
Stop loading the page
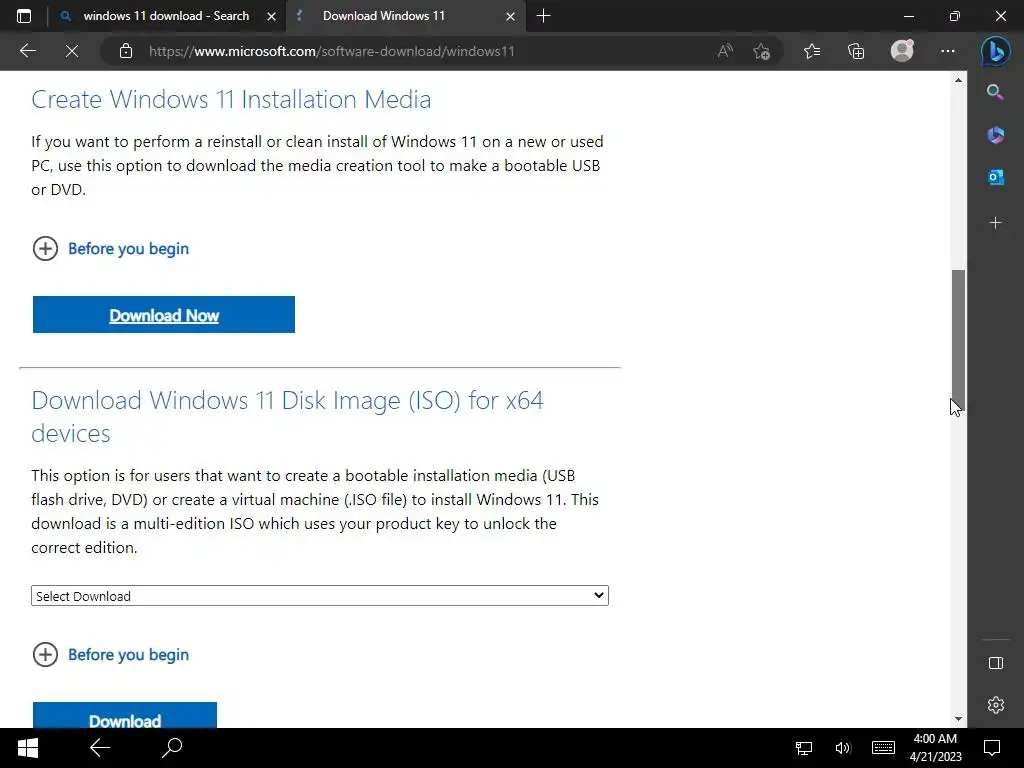pyautogui.click(x=72, y=51)
